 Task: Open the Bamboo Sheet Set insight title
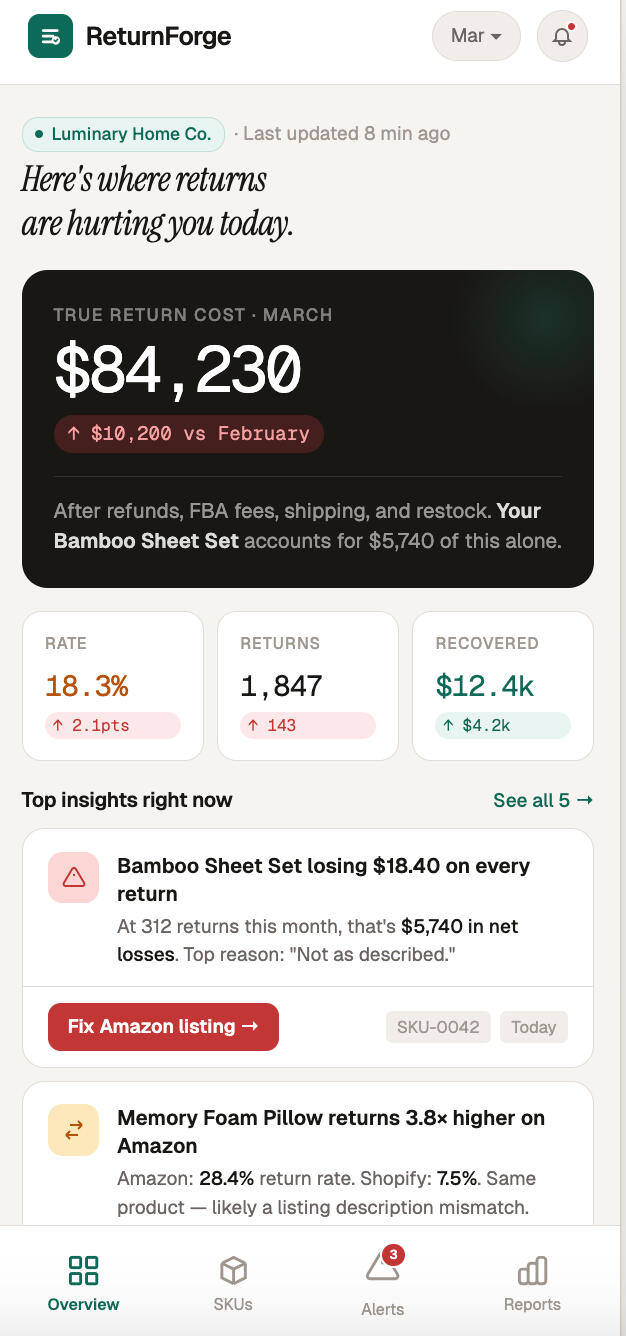point(323,880)
